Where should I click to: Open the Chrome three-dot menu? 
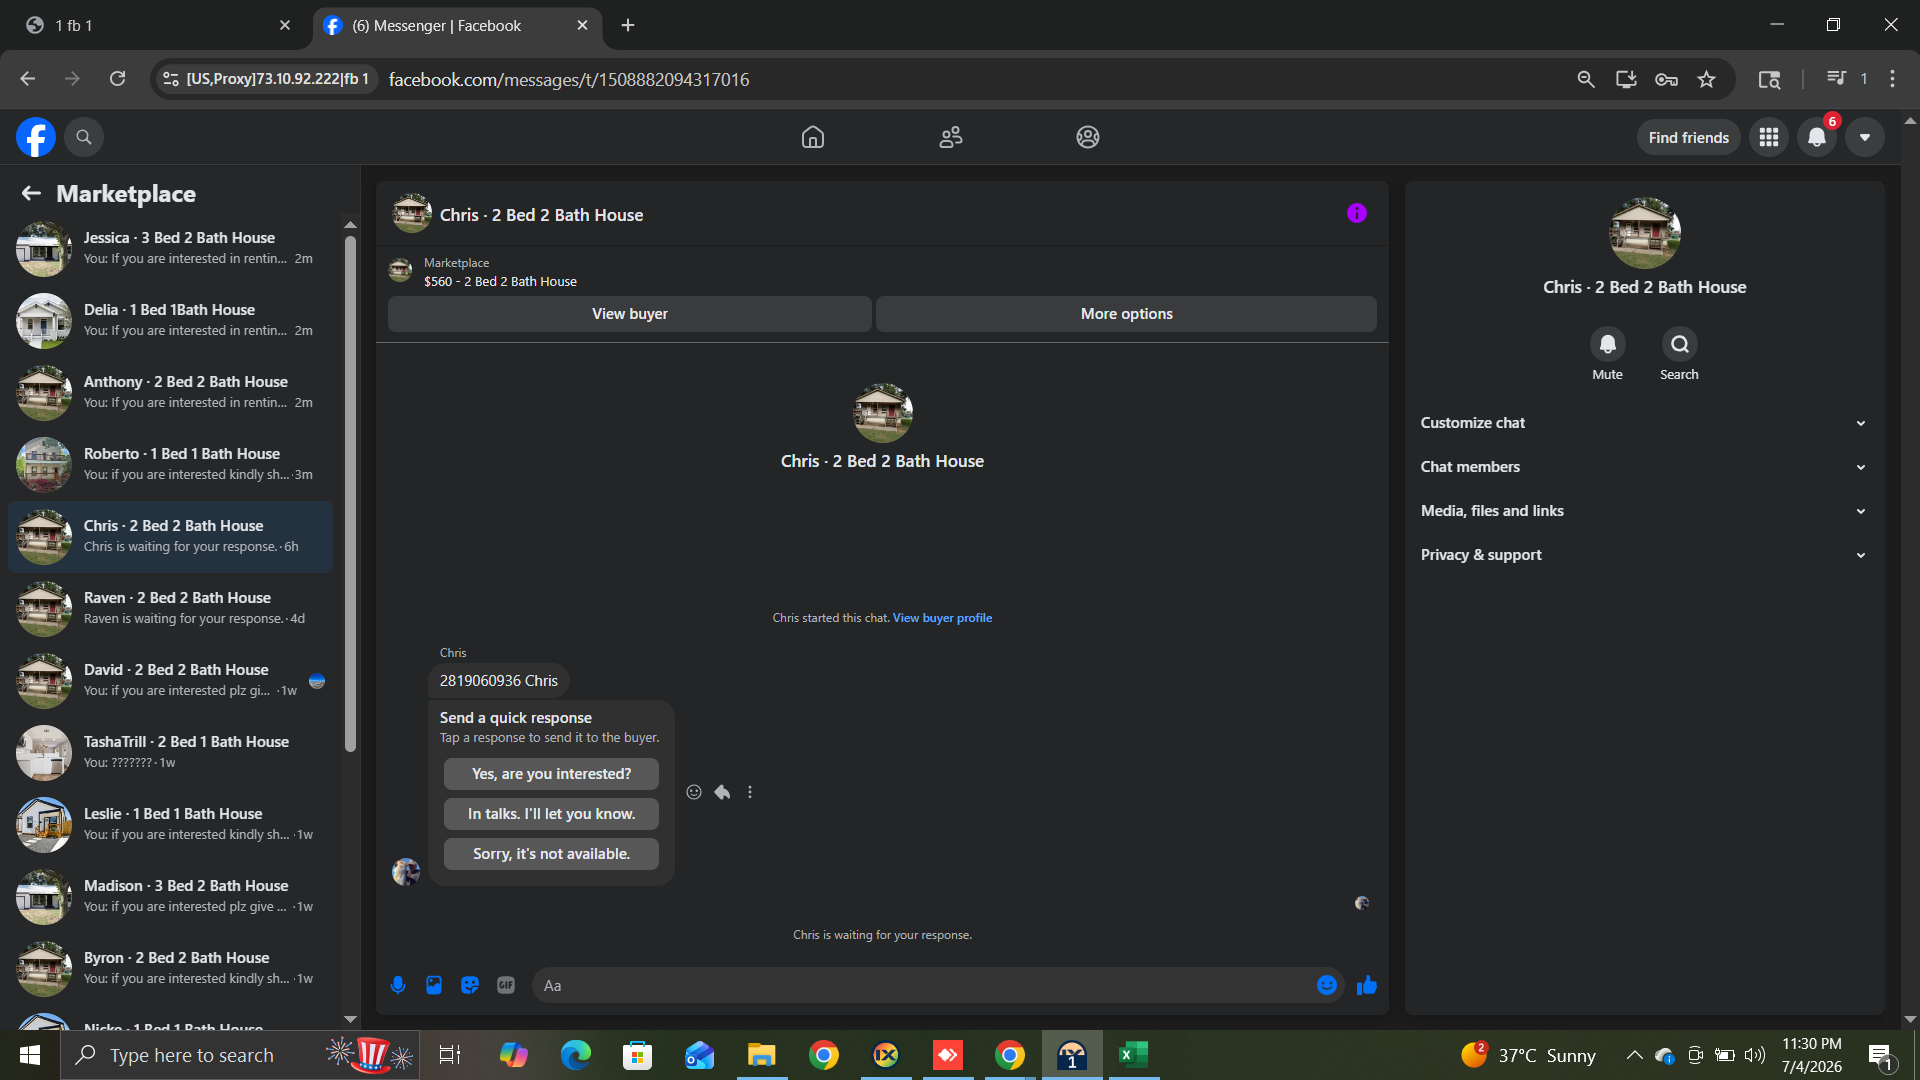click(x=1893, y=79)
